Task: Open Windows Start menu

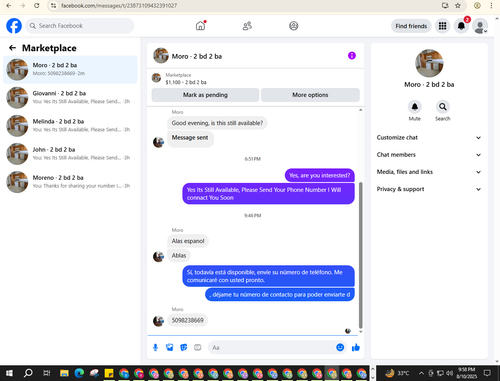Action: pos(9,373)
